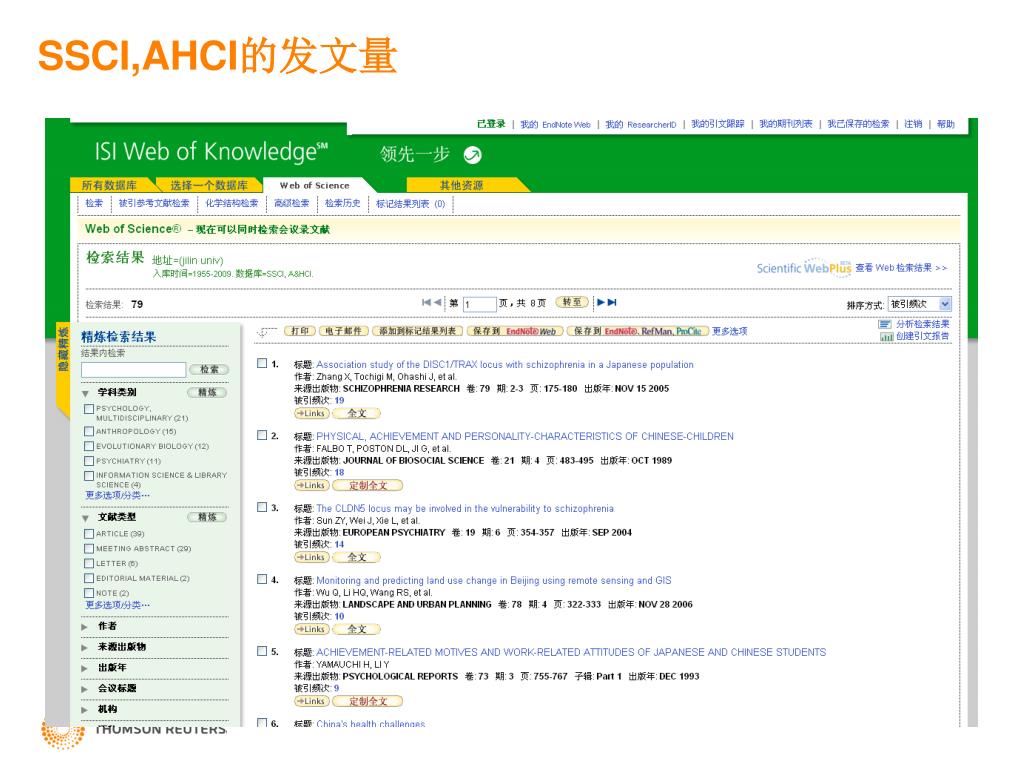Click 精炼 button in the 学科类别 section

point(207,392)
